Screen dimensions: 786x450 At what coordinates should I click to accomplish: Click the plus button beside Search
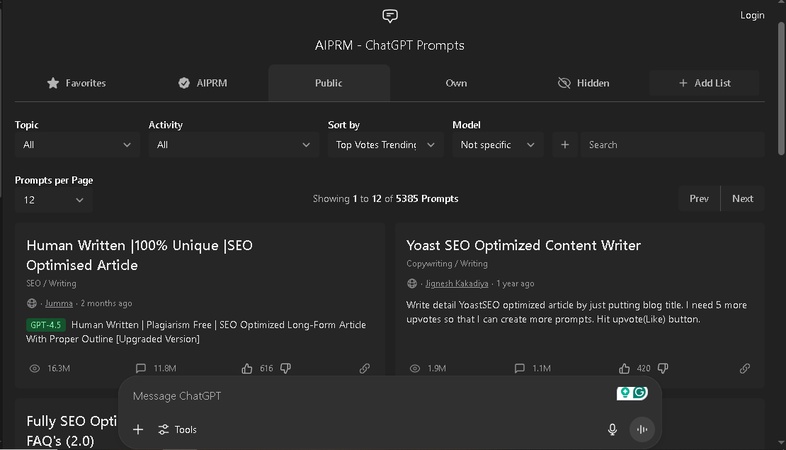(565, 145)
